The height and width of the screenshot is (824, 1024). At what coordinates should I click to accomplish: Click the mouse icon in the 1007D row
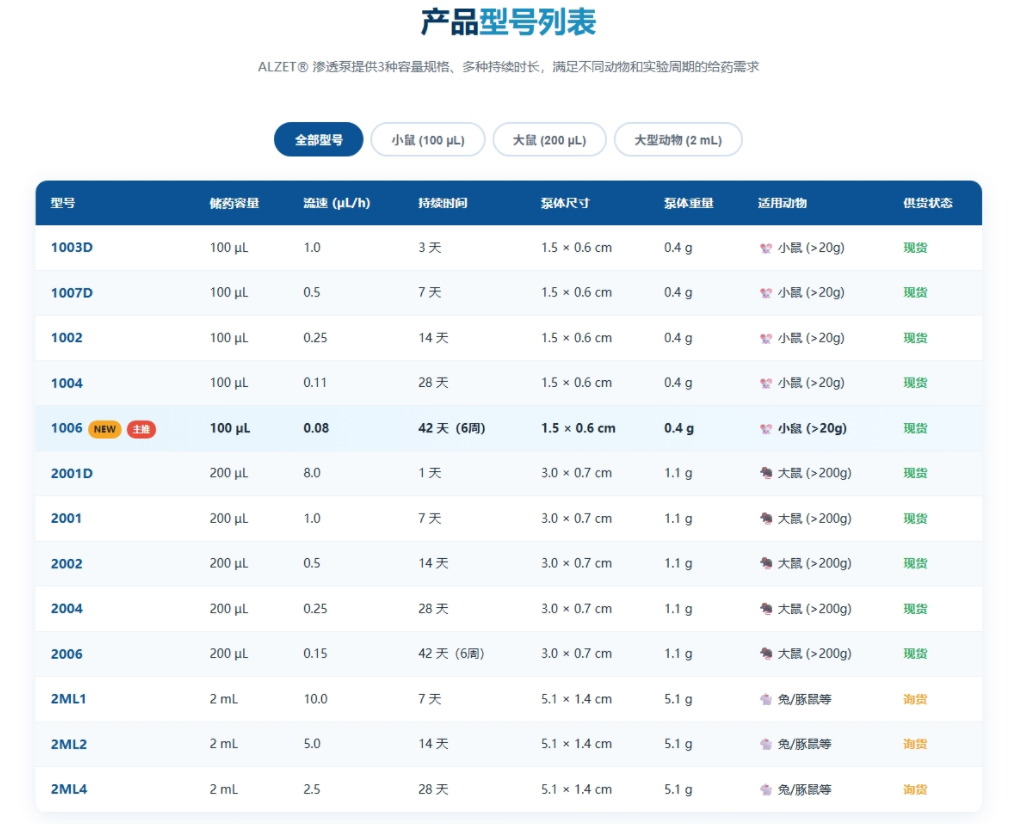coord(766,292)
